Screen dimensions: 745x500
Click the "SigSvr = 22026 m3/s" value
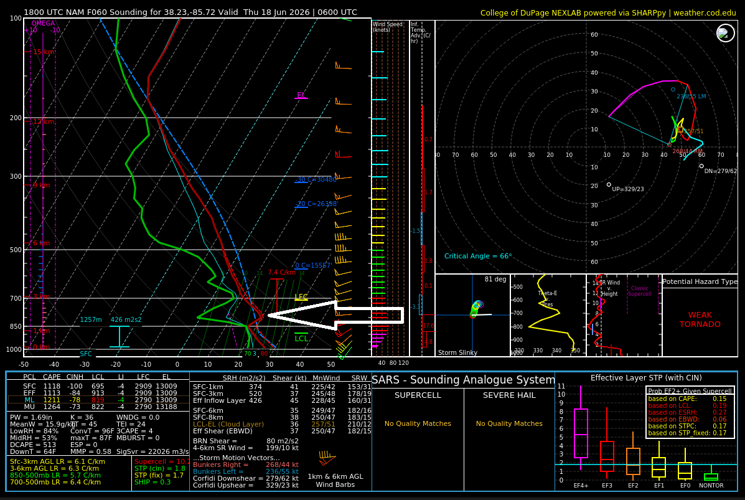click(x=152, y=452)
